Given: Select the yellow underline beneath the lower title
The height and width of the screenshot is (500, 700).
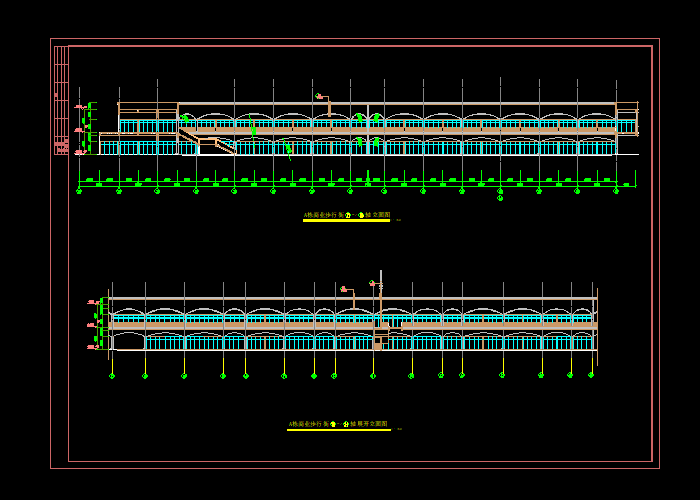Looking at the screenshot, I should [338, 430].
